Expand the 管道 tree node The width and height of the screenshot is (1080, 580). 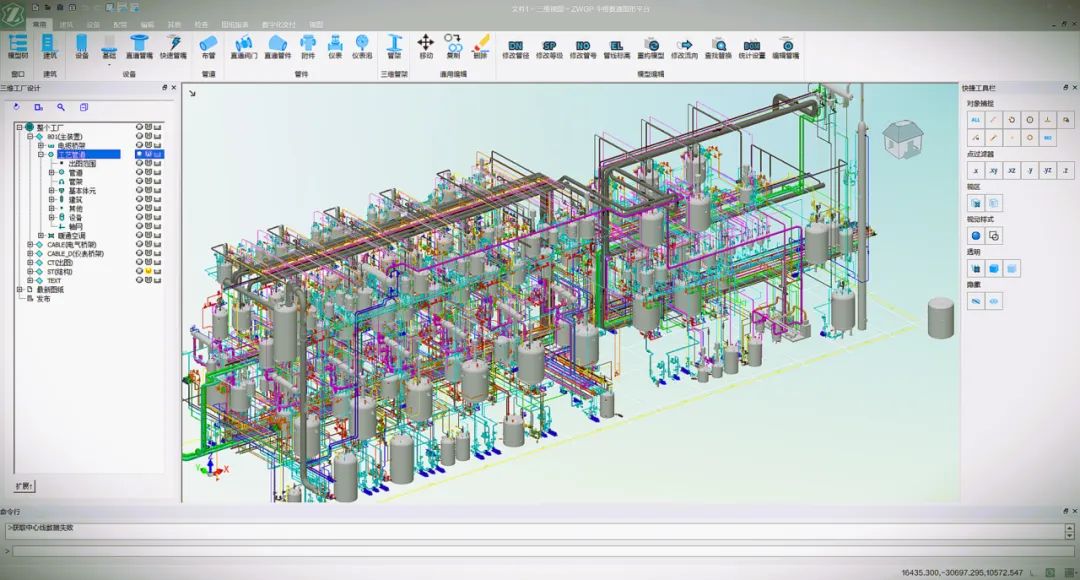pyautogui.click(x=51, y=173)
